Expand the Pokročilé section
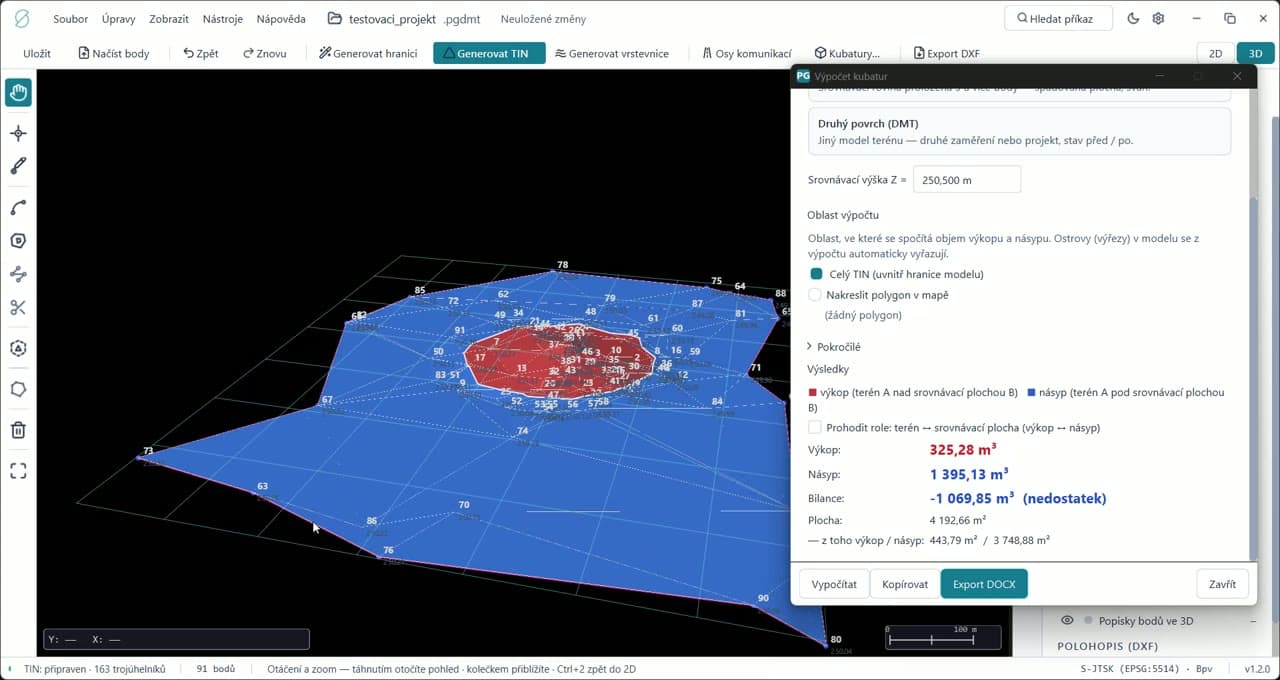 click(834, 346)
